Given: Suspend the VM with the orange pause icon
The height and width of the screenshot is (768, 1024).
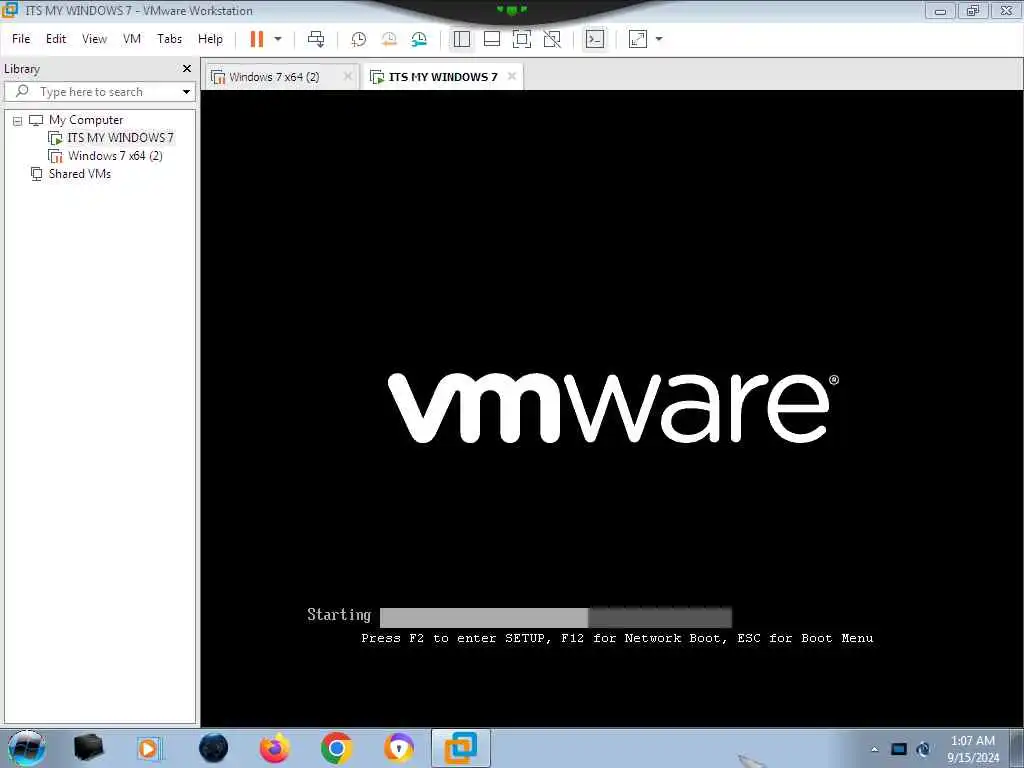Looking at the screenshot, I should pyautogui.click(x=257, y=39).
